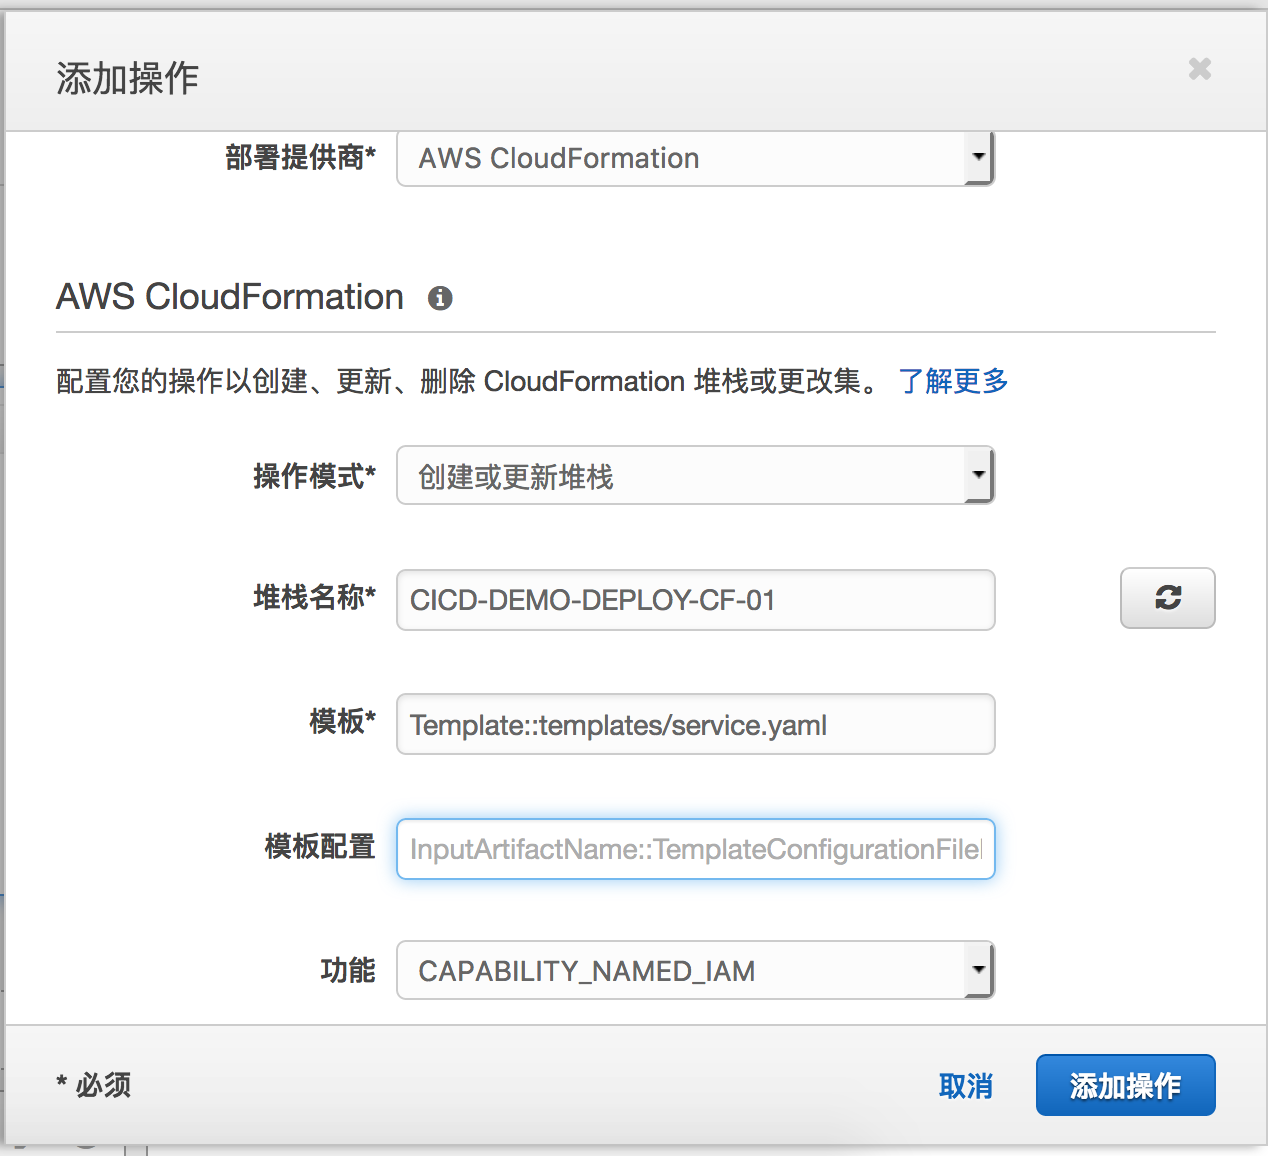Open the 部署提供商 dropdown showing AWS CloudFormation
The width and height of the screenshot is (1268, 1156).
coord(695,158)
